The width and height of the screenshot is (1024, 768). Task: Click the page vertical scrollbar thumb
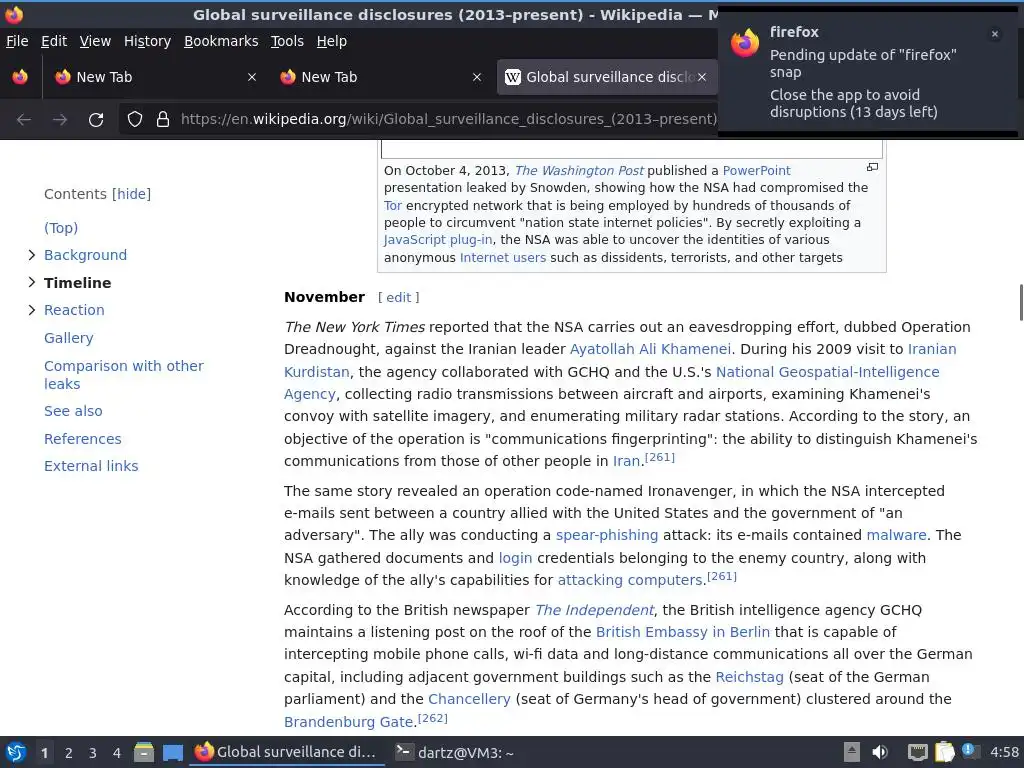tap(1020, 302)
